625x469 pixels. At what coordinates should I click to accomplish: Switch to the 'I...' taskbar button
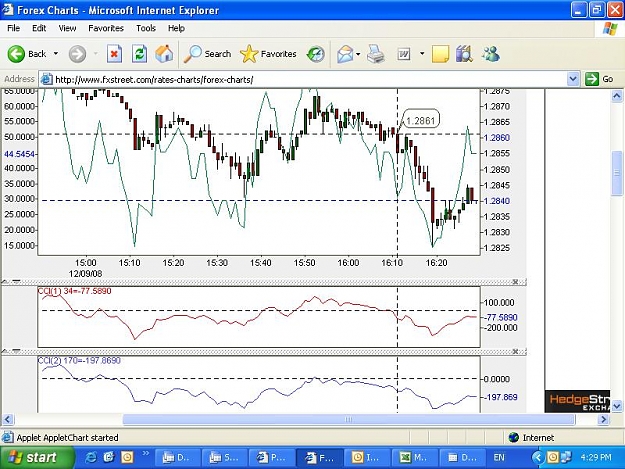(x=367, y=457)
